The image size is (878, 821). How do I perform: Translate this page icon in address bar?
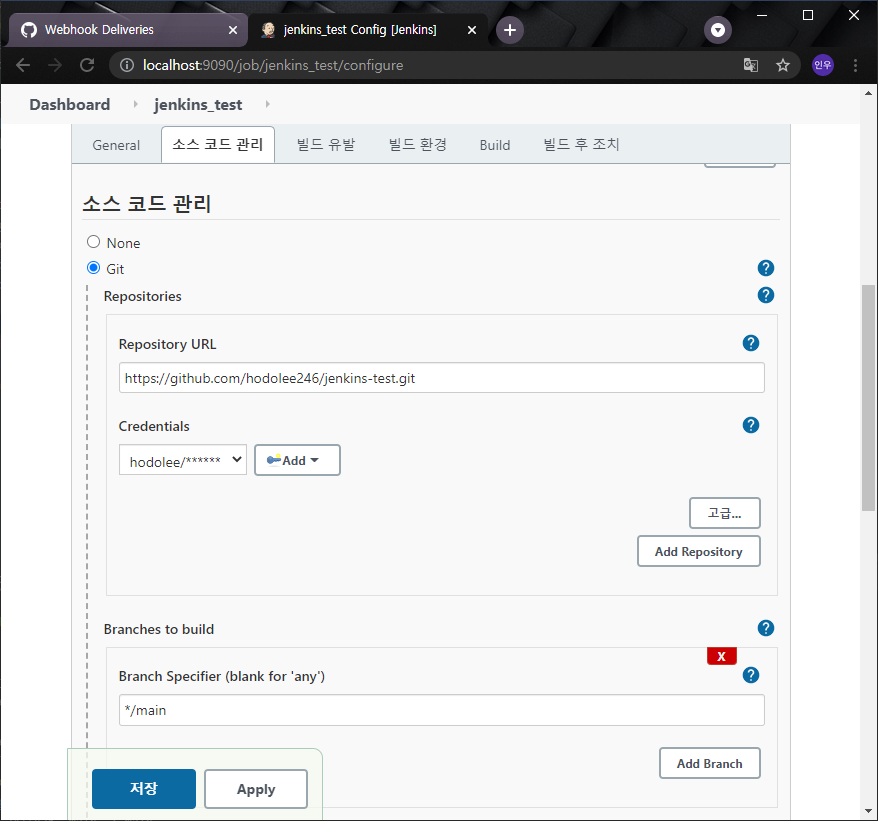[x=750, y=66]
